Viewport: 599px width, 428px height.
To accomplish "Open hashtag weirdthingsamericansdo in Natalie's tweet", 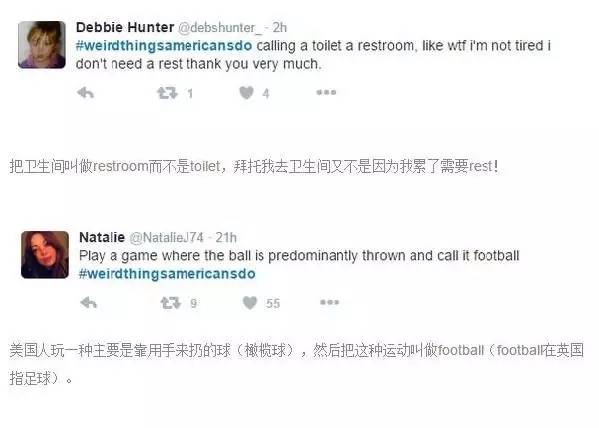I will pos(167,274).
